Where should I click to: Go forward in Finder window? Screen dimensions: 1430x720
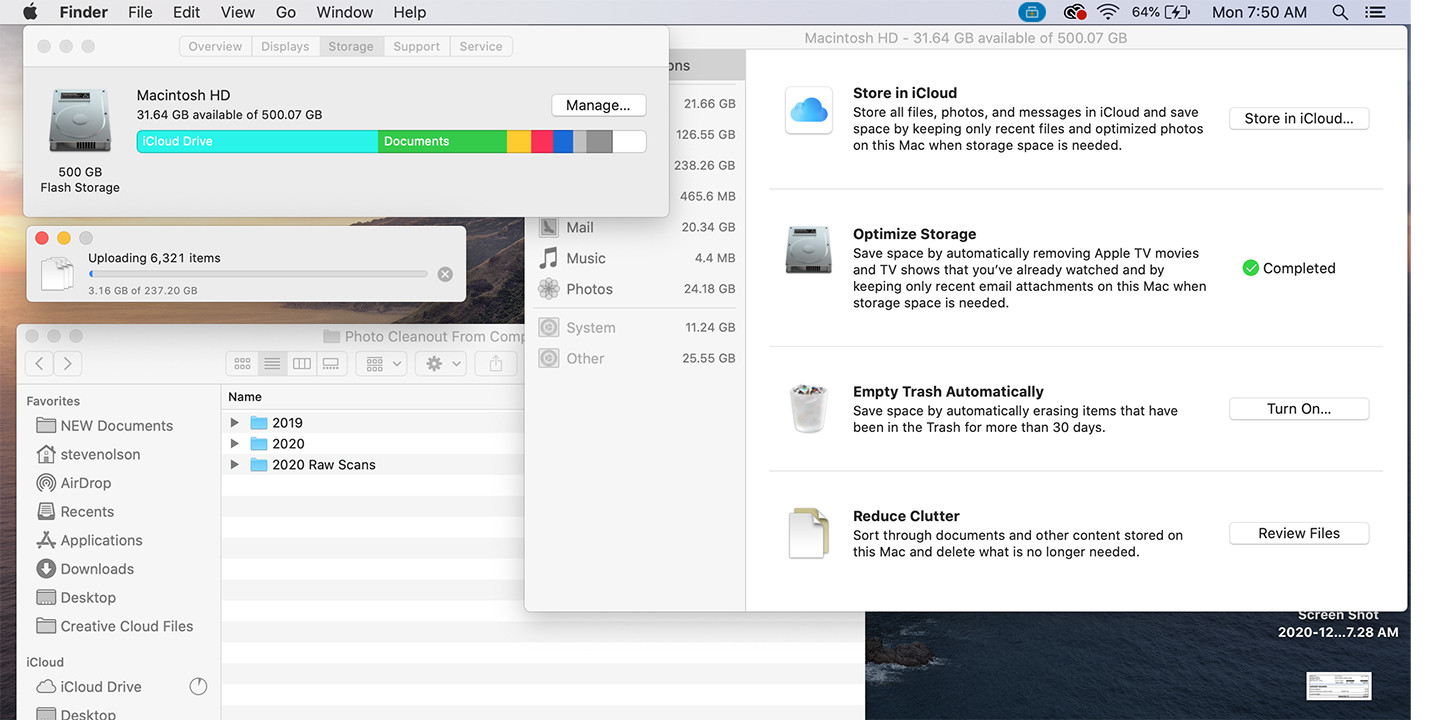67,364
